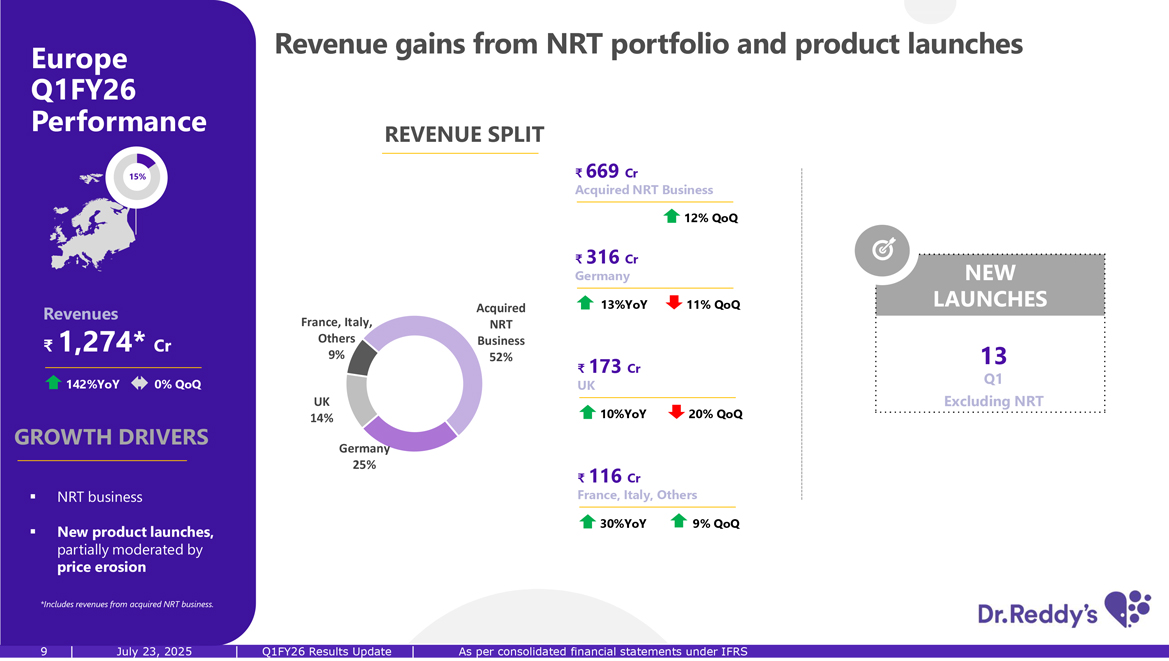Click the Dr. Reddy's logo
Screen dimensions: 1169x661
point(1063,611)
